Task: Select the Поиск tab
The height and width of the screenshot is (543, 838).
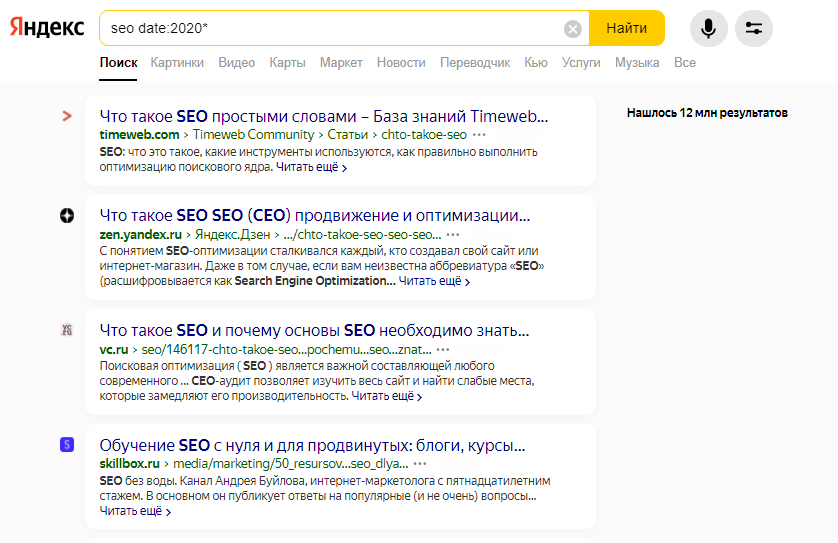Action: 118,63
